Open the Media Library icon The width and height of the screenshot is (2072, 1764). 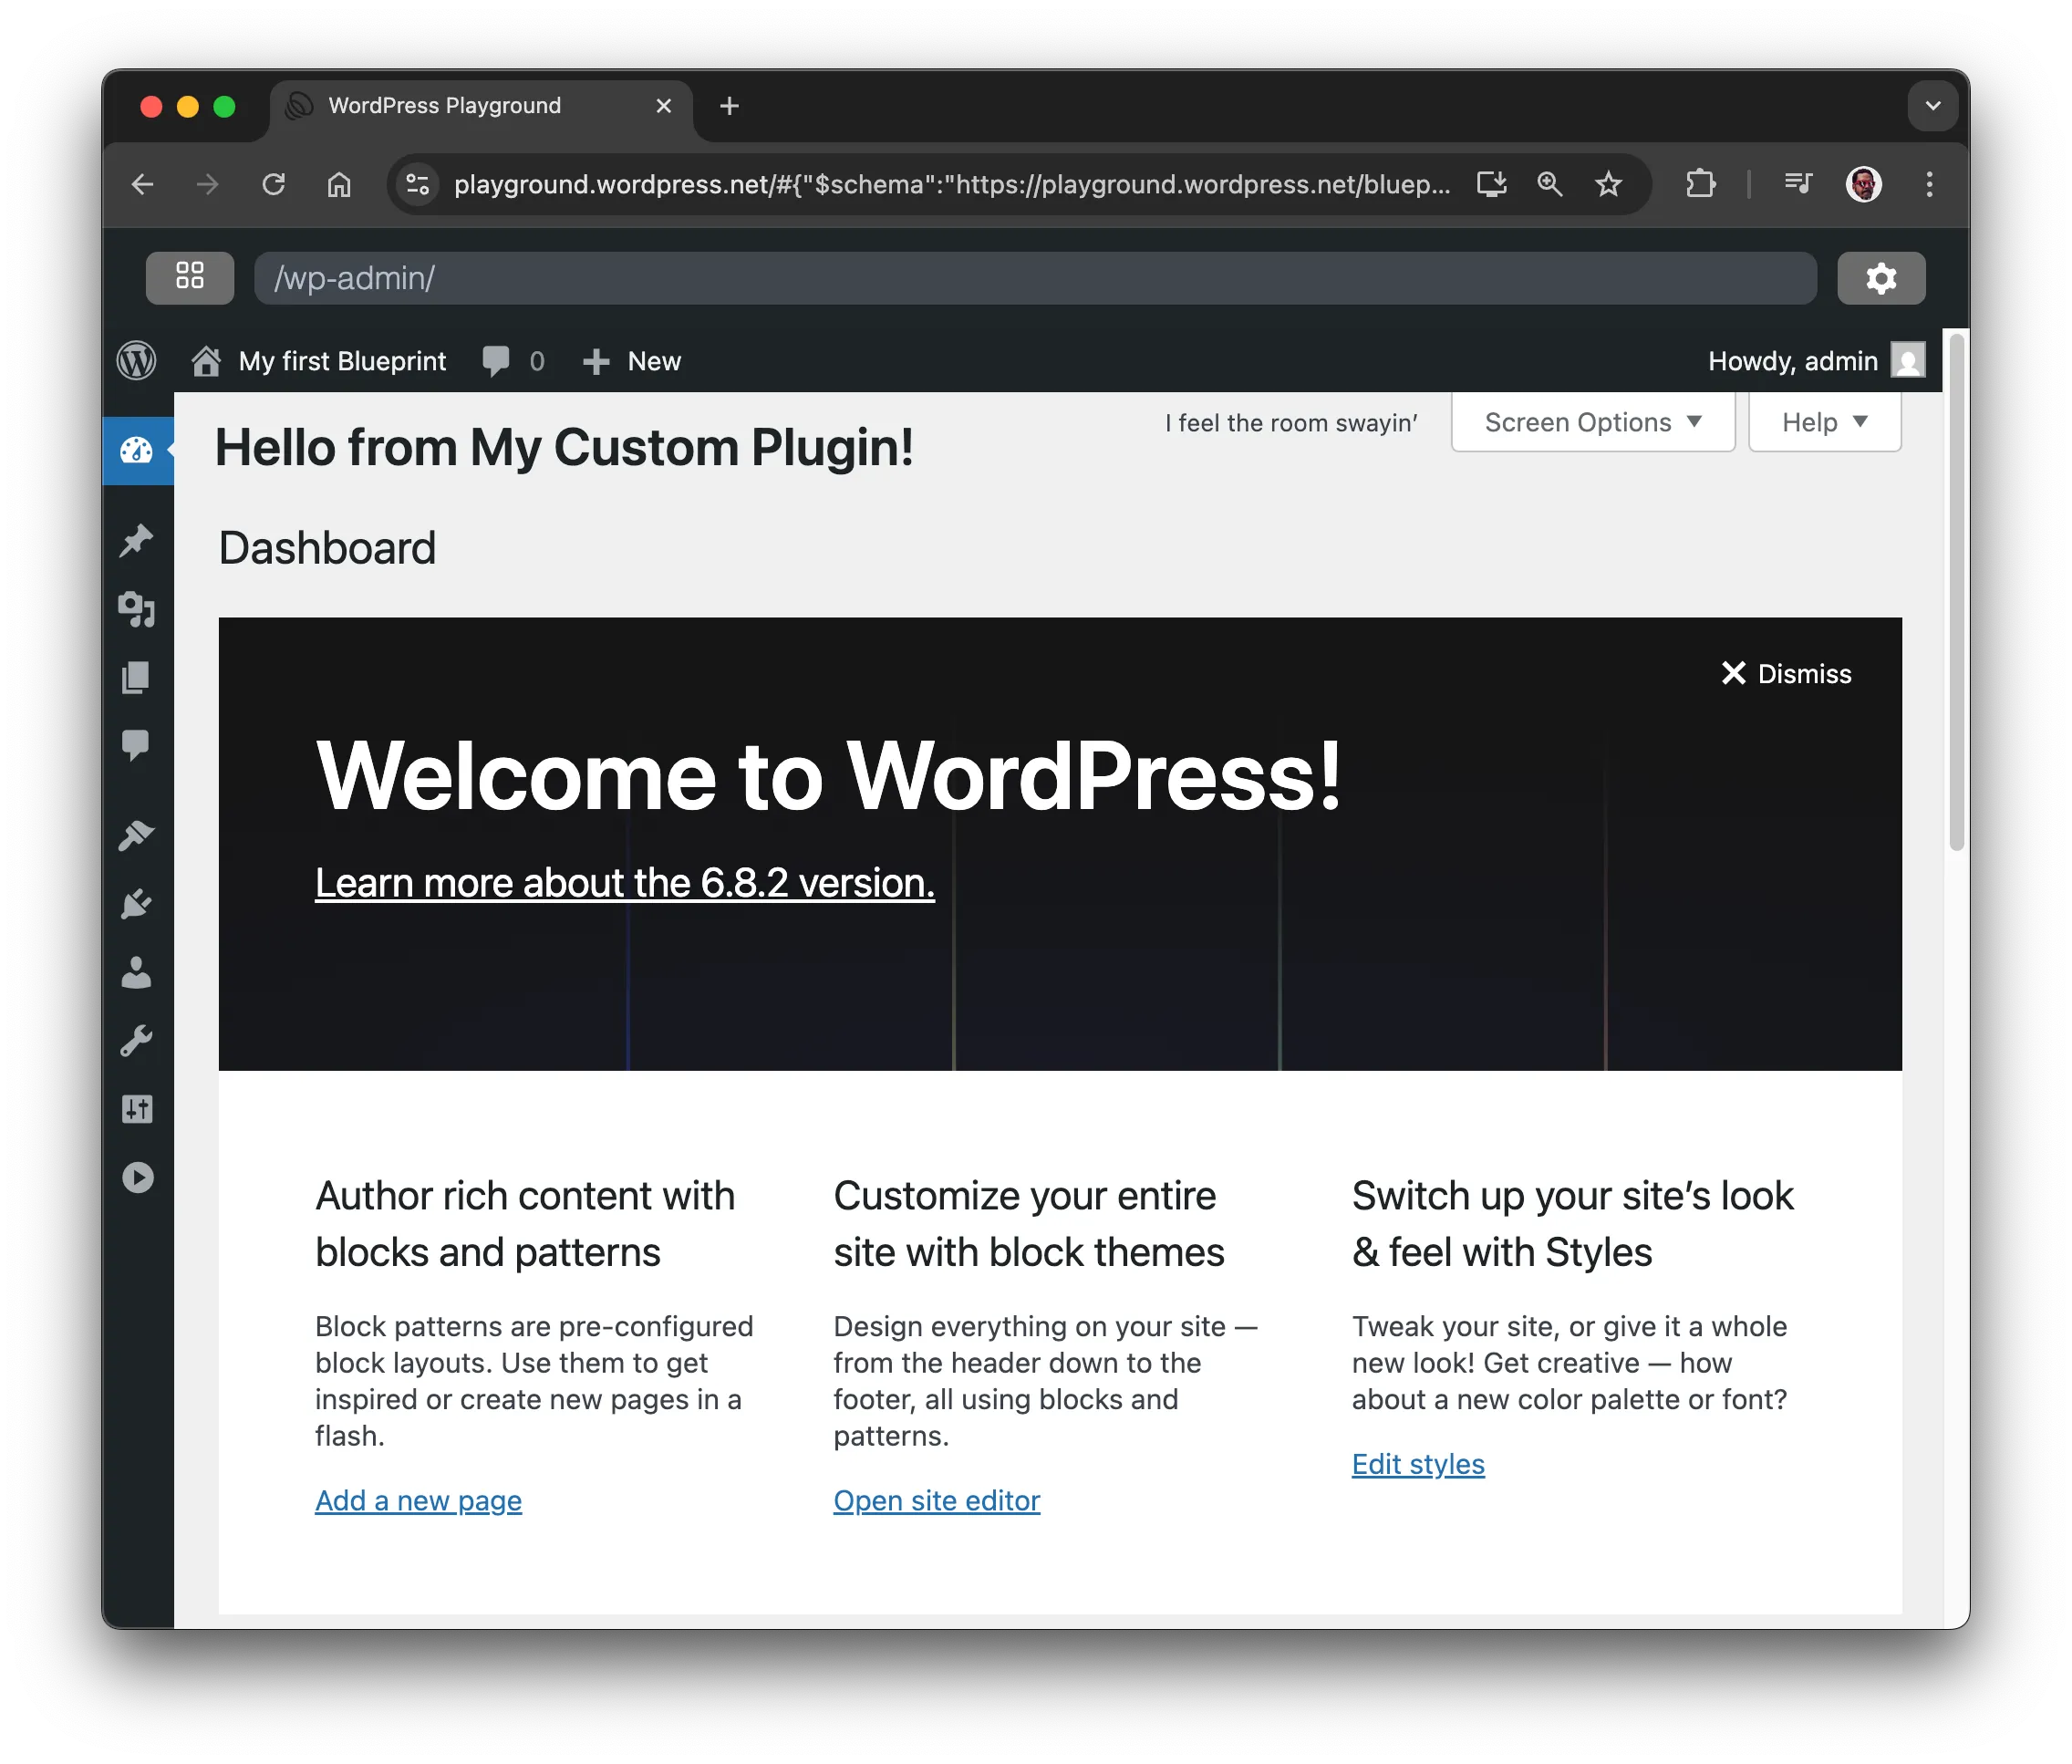137,611
